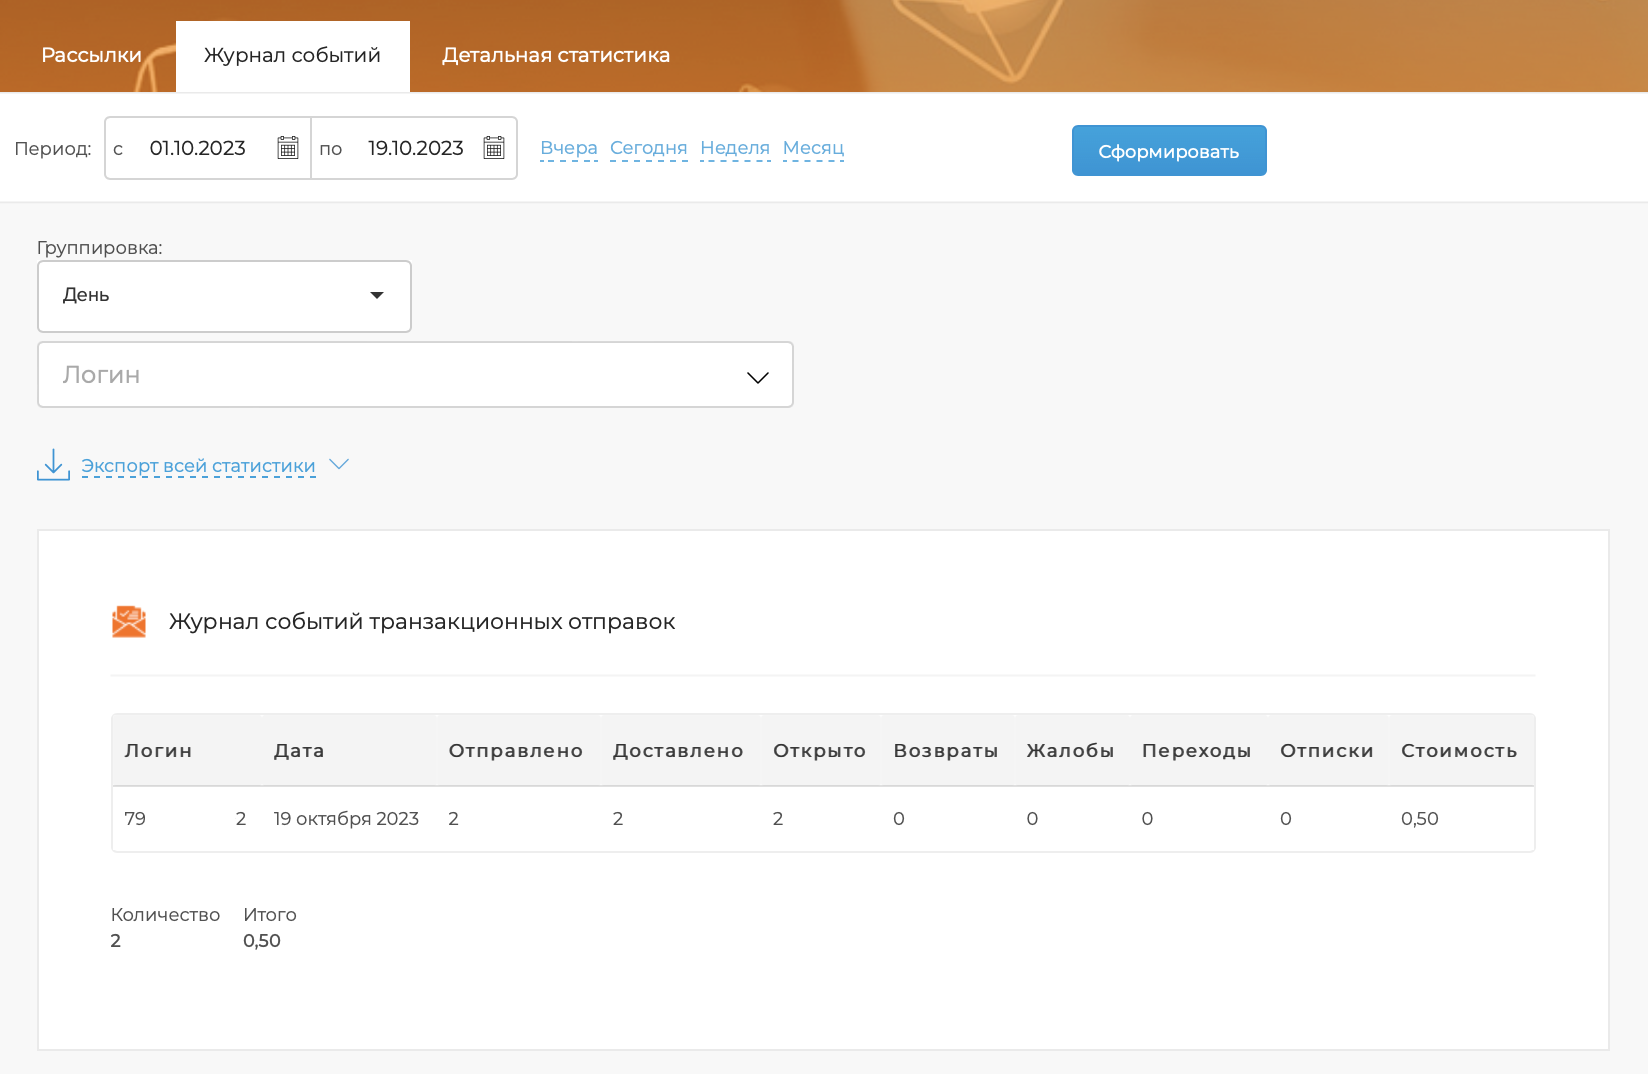Click the export download arrow icon

click(x=53, y=465)
